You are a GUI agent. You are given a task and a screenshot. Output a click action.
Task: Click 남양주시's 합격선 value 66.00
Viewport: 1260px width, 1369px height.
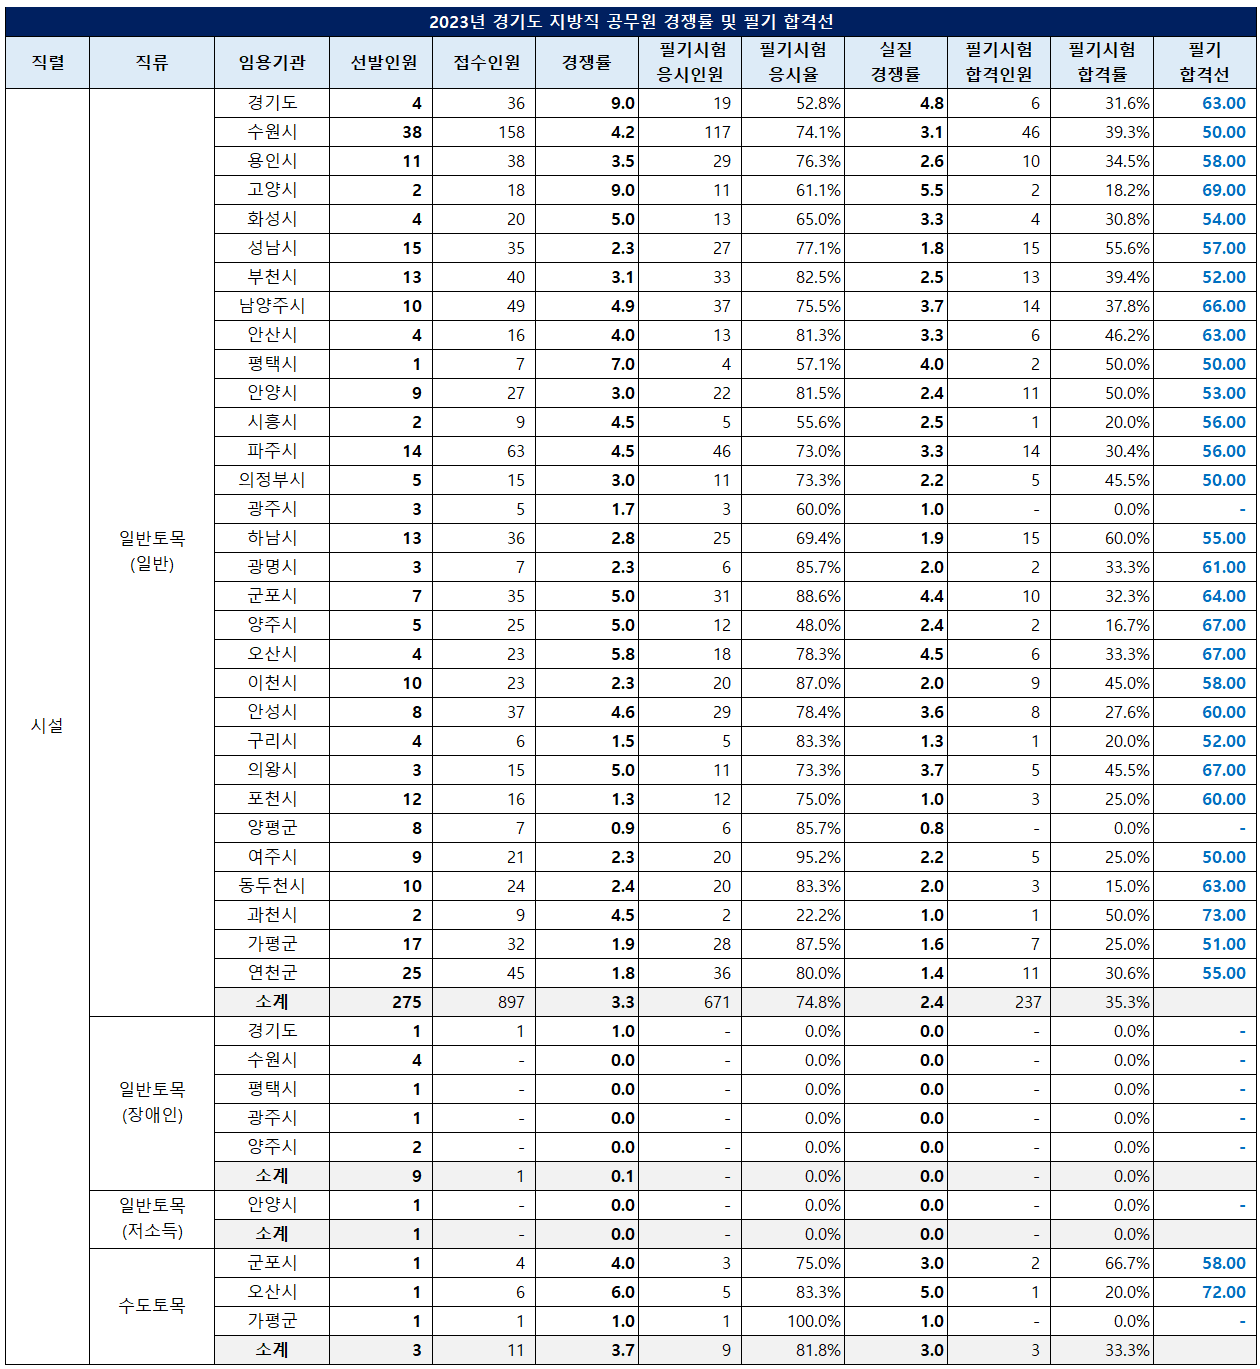click(x=1224, y=306)
